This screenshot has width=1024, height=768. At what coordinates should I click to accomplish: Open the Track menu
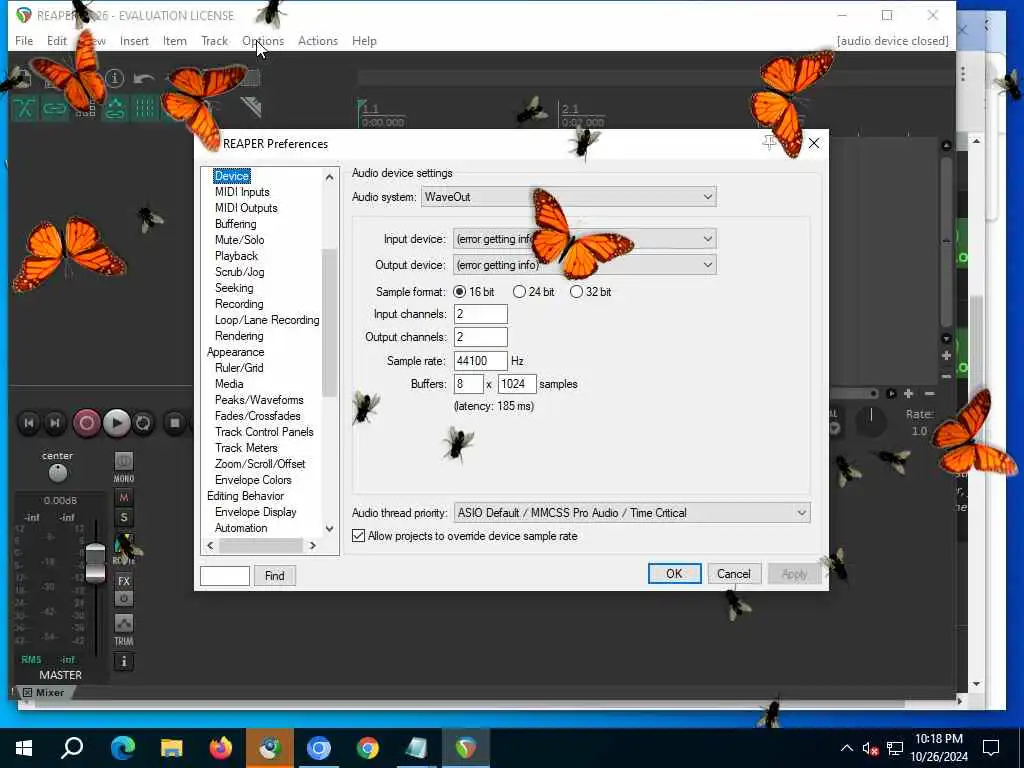(x=214, y=40)
